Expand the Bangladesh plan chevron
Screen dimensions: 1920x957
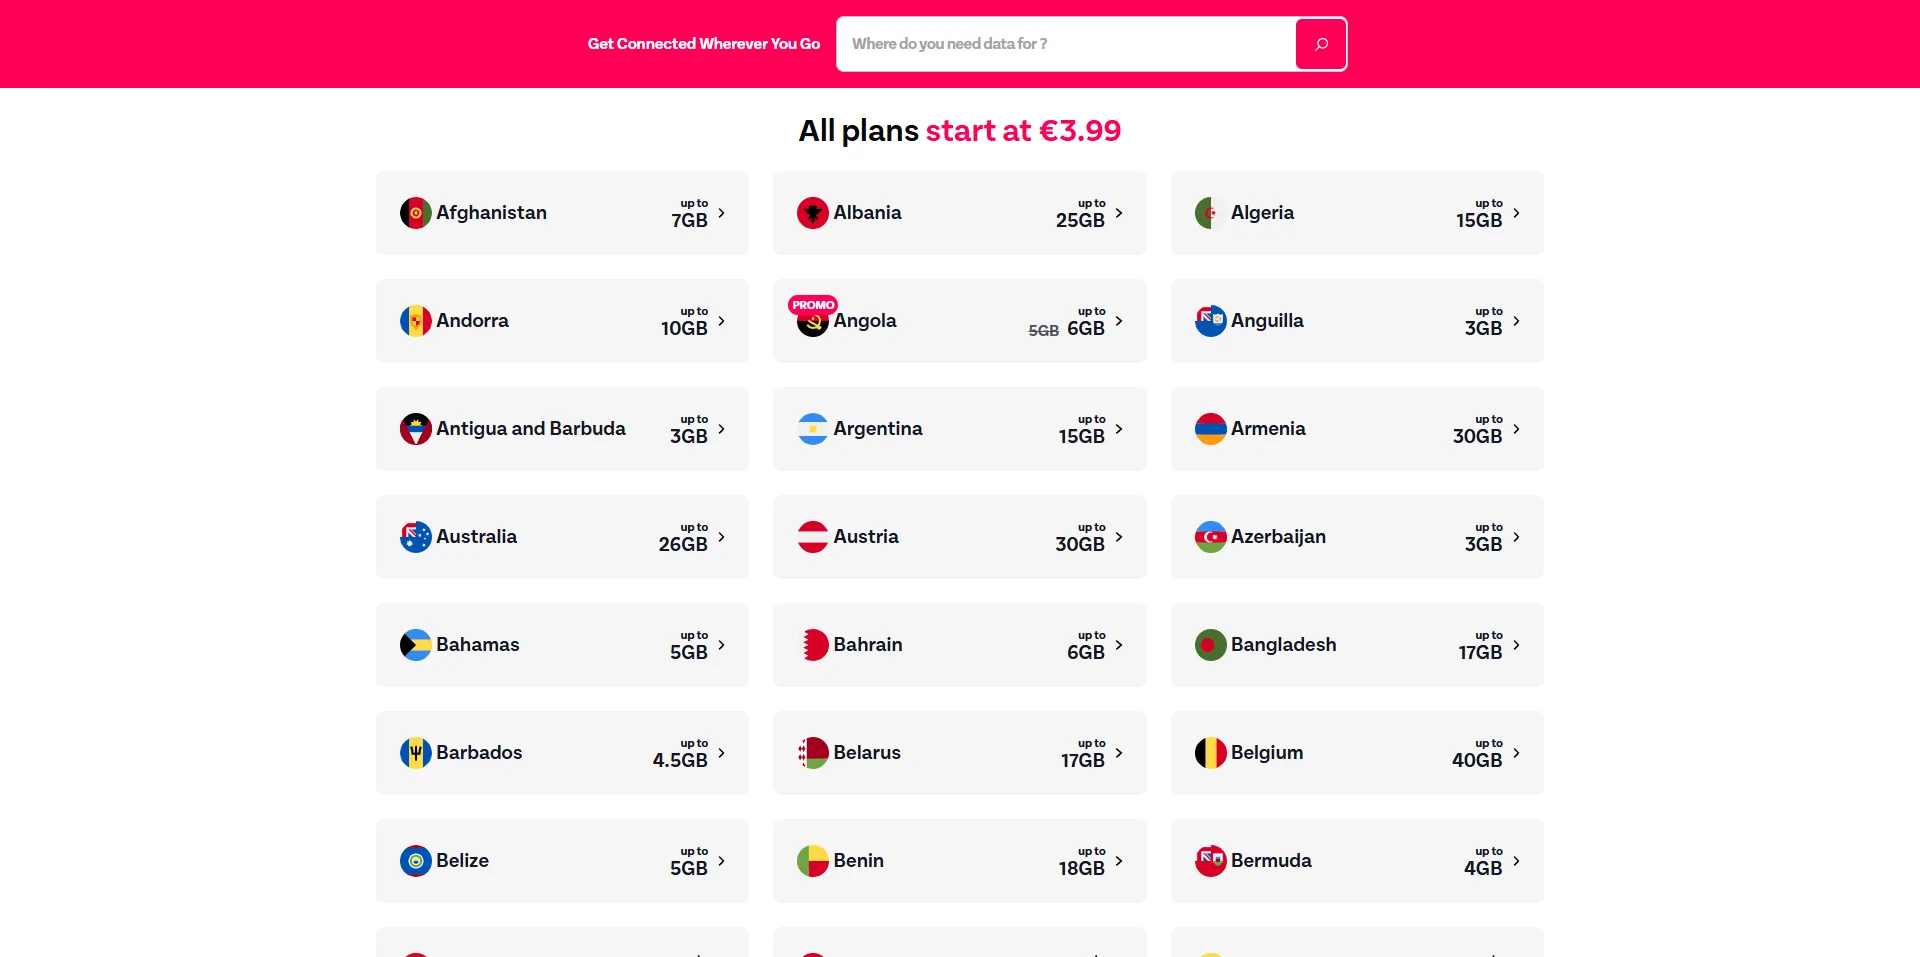[1516, 645]
